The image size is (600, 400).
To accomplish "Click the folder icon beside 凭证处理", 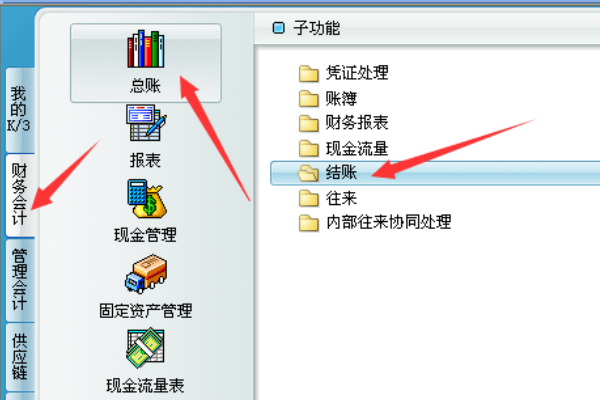I will point(308,73).
